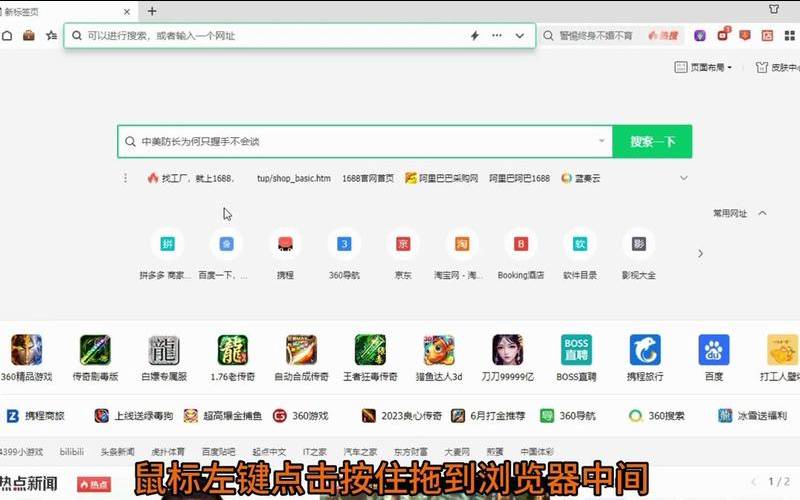Open the 拼多多 商家 shortcut icon
800x500 pixels.
click(167, 244)
